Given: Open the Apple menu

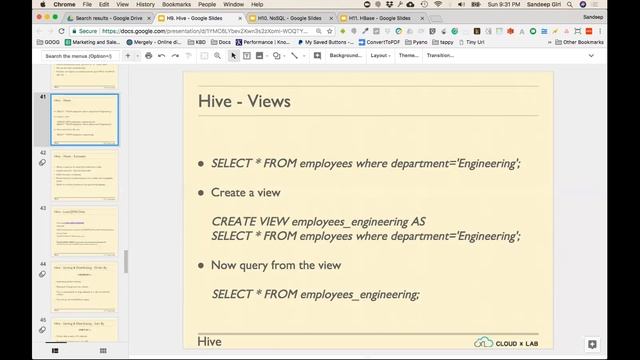Looking at the screenshot, I should coord(43,4).
